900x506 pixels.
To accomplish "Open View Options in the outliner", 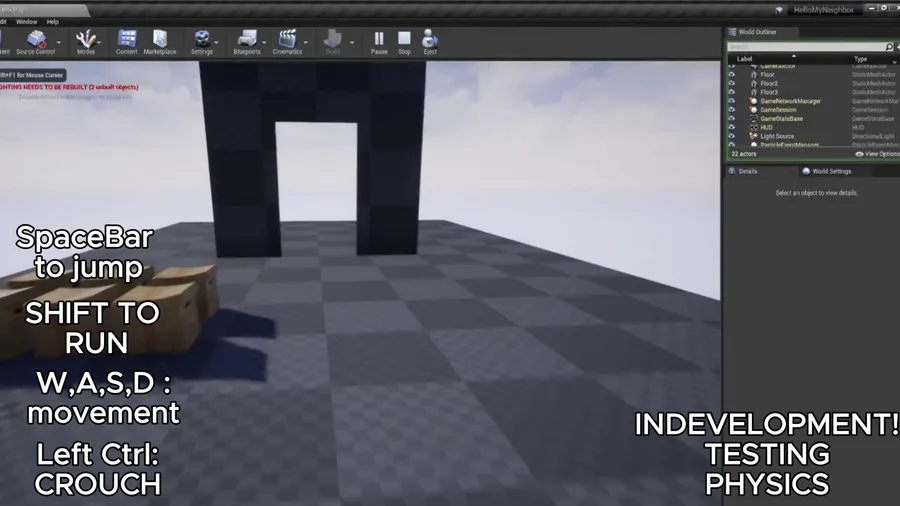I will [x=877, y=154].
